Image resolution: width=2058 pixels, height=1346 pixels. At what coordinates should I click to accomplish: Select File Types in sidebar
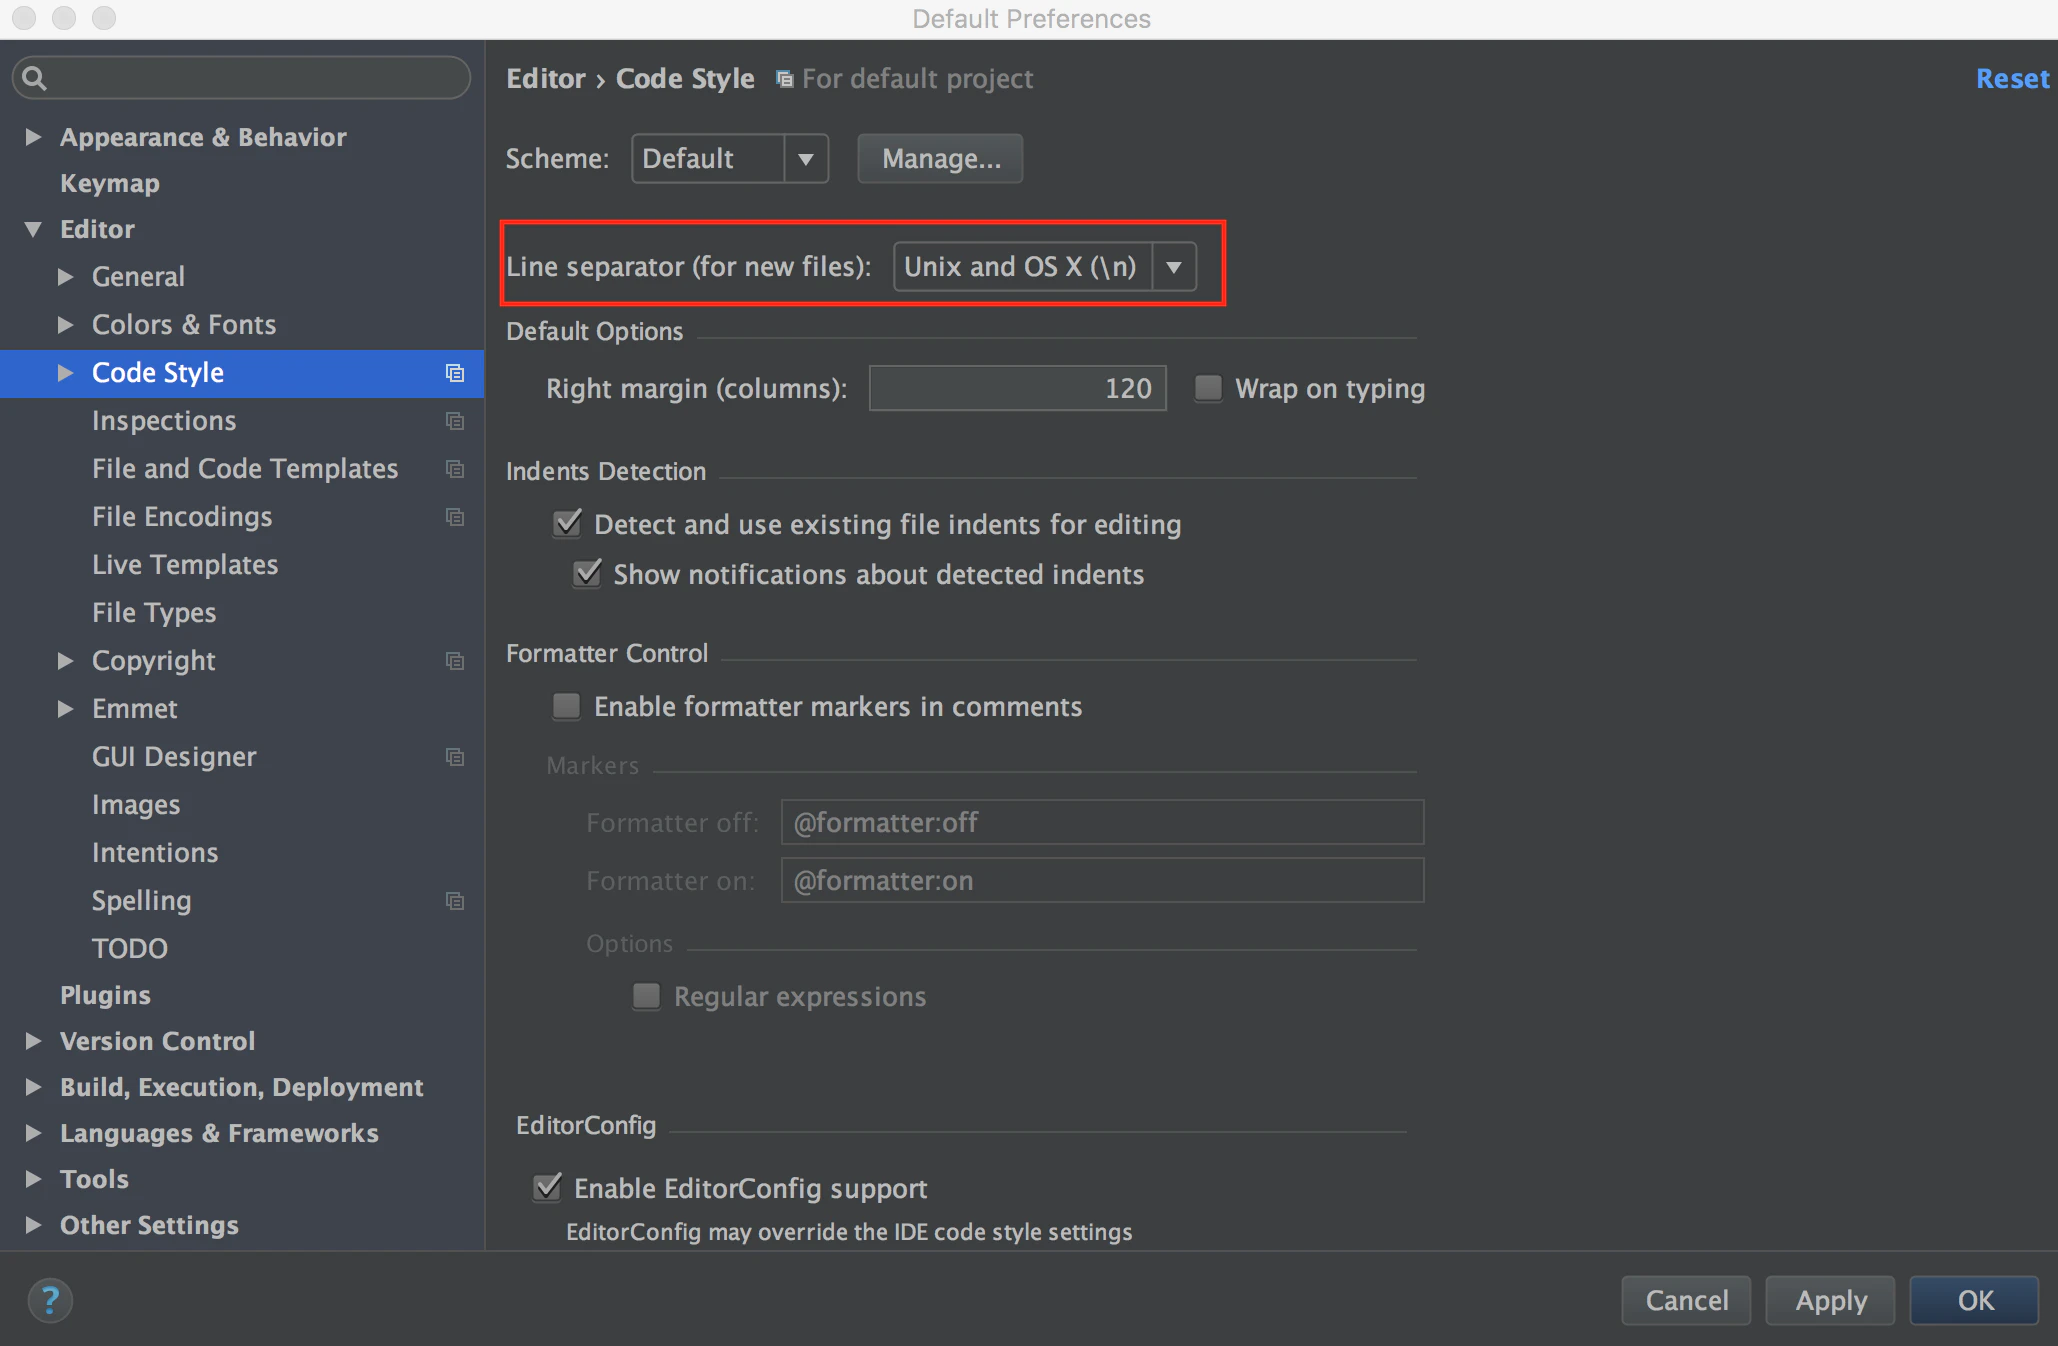[x=154, y=612]
